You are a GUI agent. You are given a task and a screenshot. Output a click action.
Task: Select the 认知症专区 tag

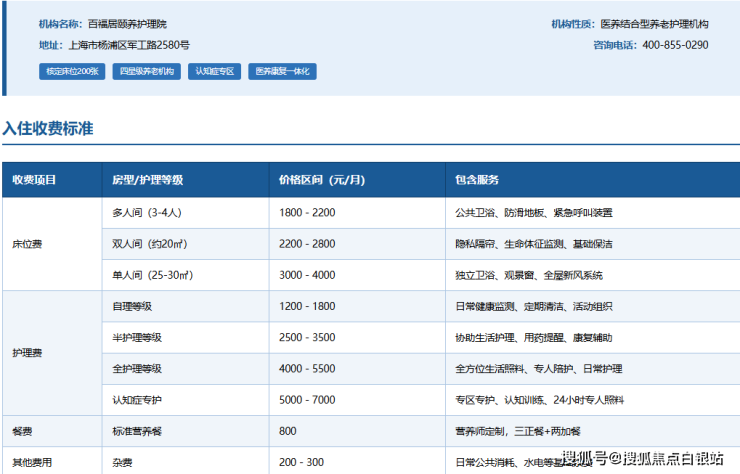click(215, 71)
